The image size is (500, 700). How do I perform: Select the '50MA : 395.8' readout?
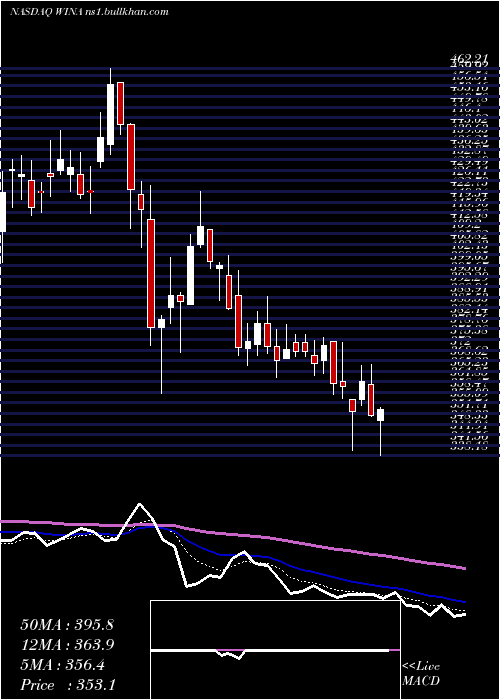coord(67,625)
